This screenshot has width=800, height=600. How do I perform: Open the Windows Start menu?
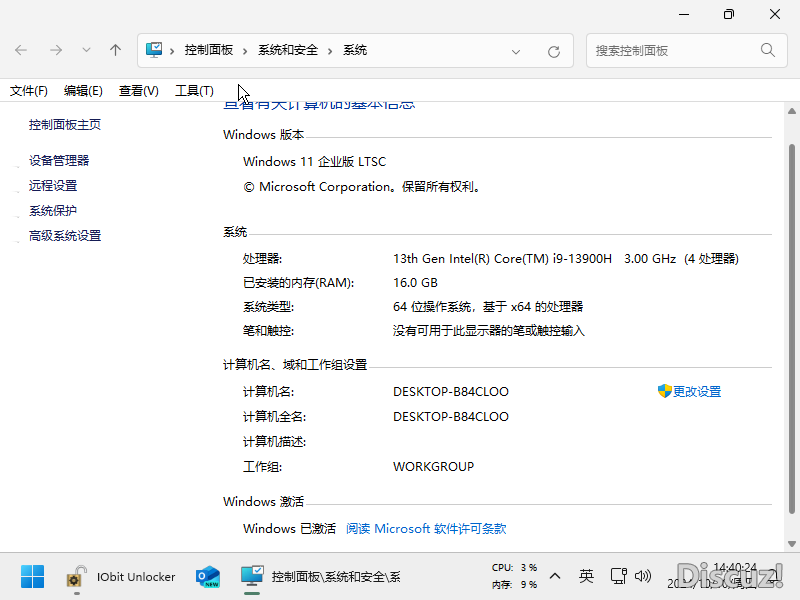click(33, 577)
